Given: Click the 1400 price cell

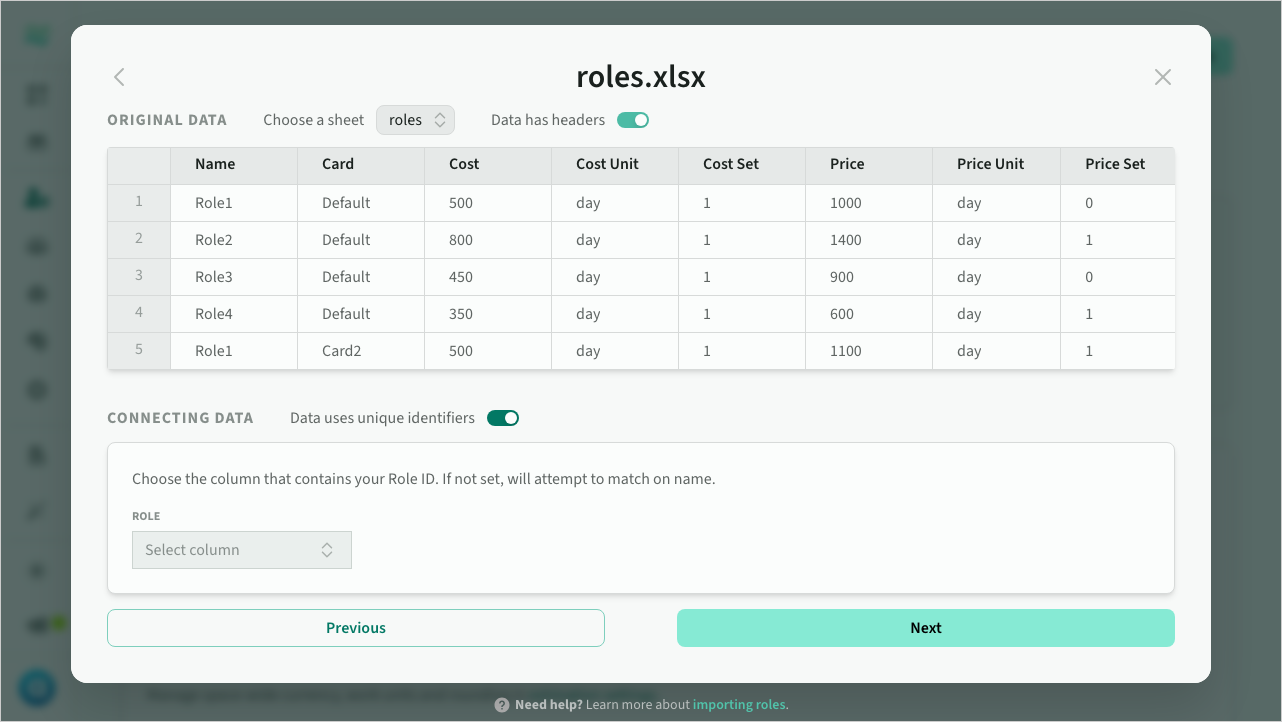Looking at the screenshot, I should coord(845,240).
